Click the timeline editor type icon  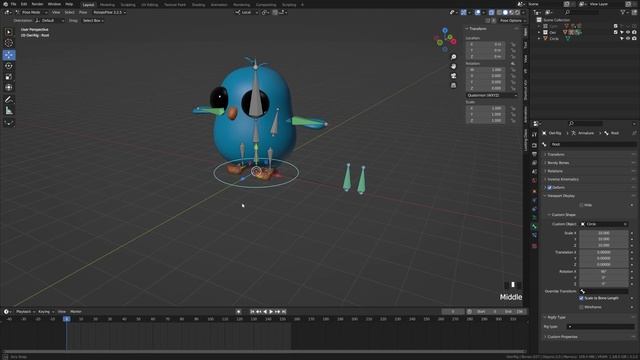[7, 311]
